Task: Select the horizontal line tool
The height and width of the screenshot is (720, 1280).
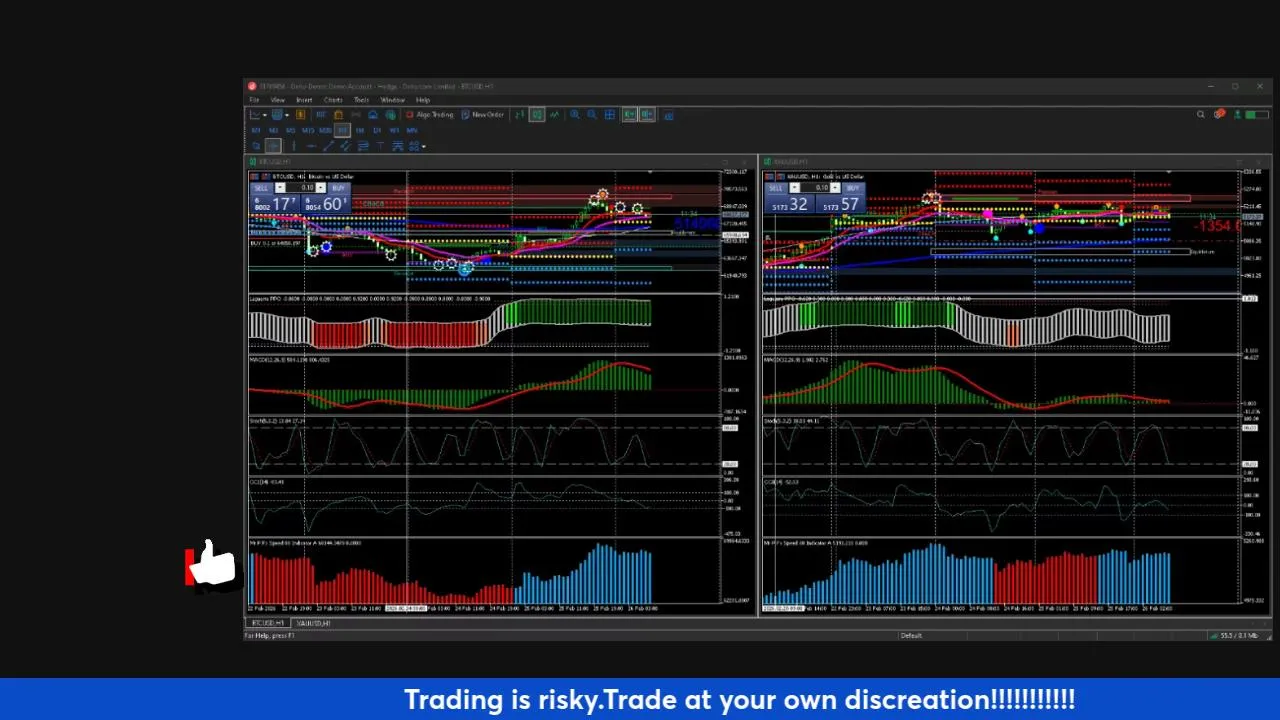Action: 312,146
